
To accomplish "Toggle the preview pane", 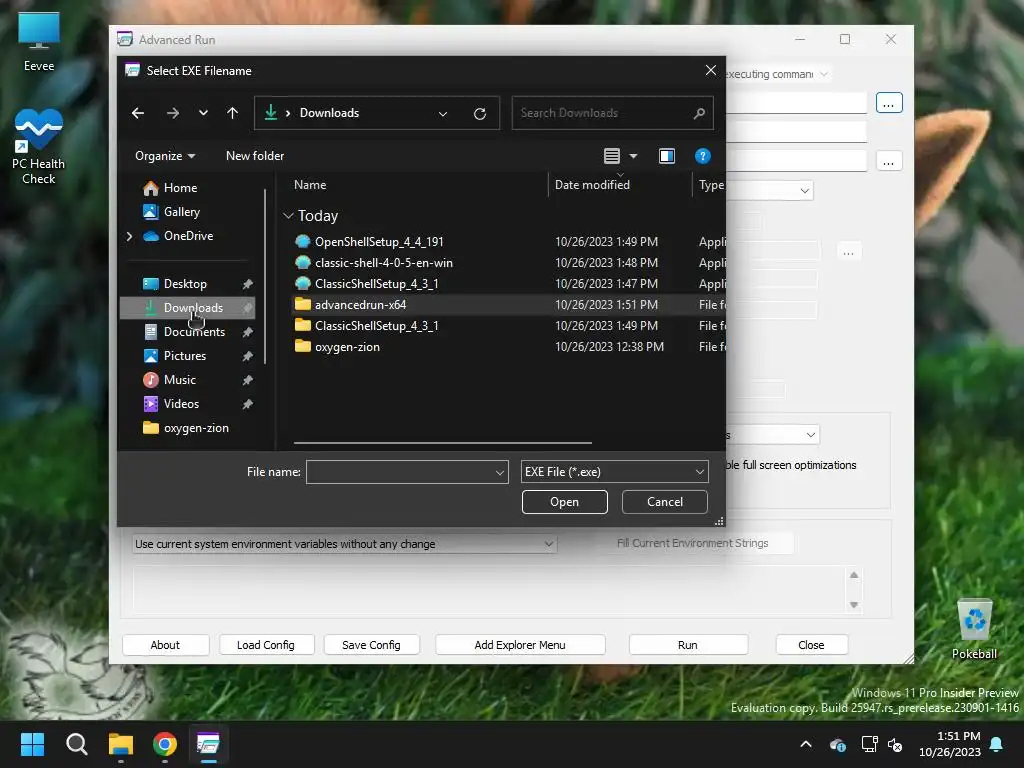I will [667, 156].
